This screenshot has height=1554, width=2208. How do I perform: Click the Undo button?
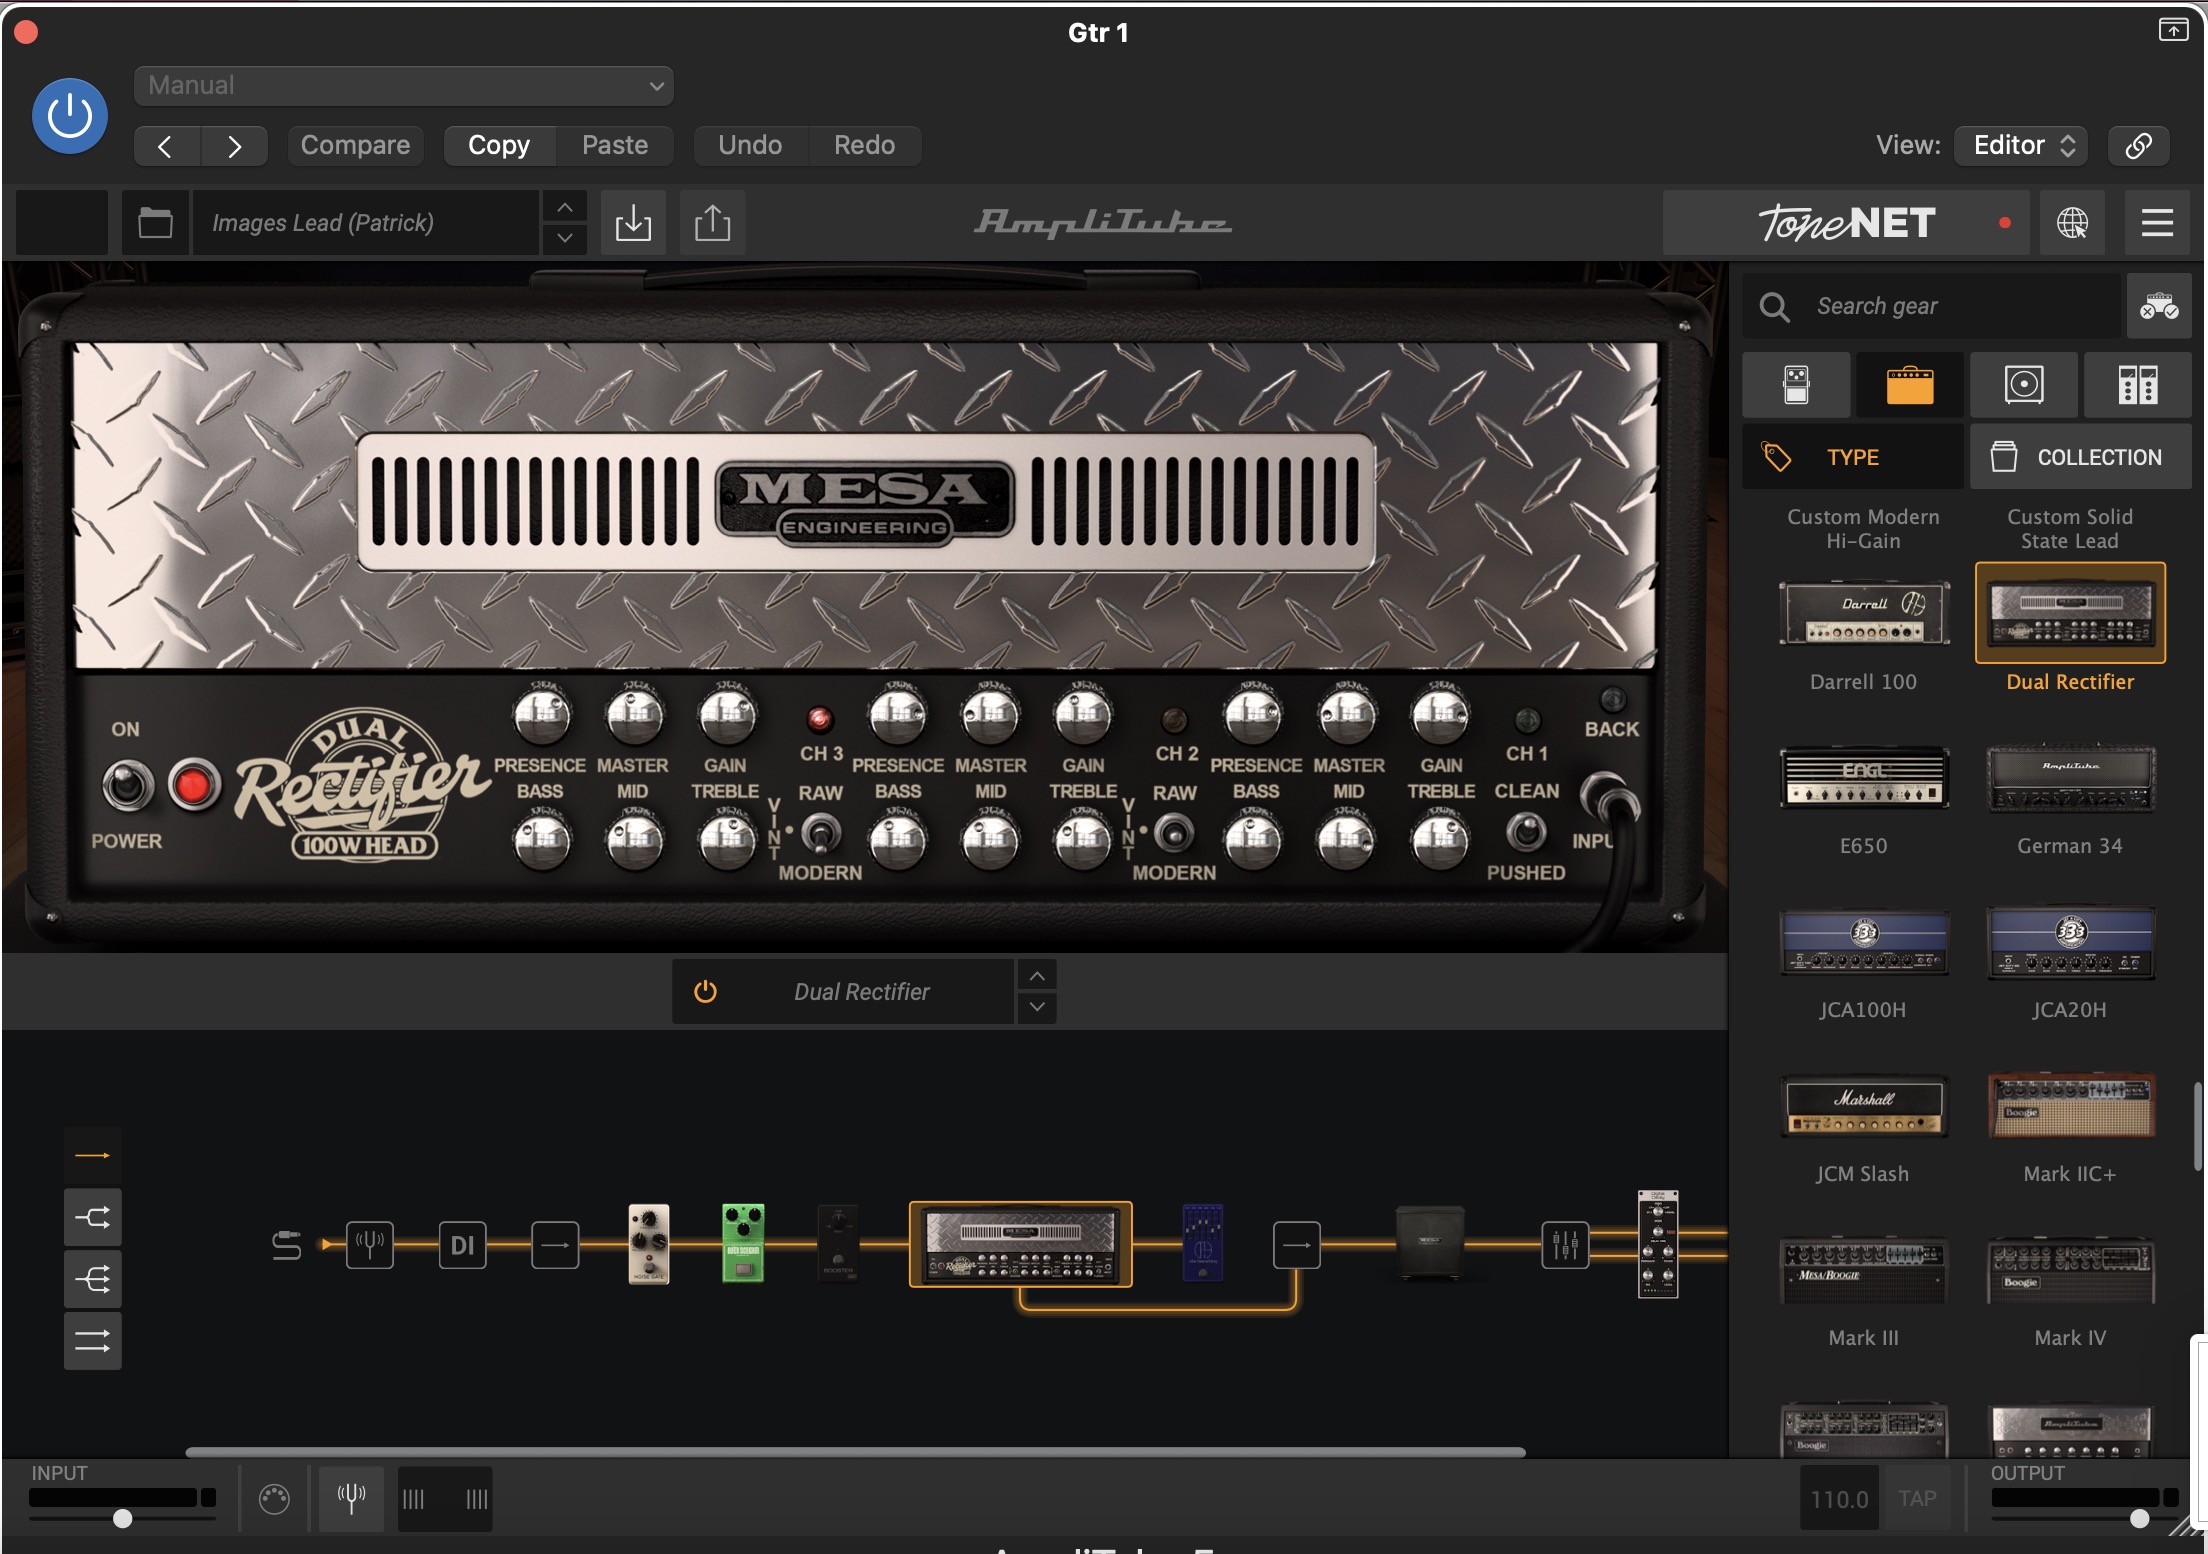(x=750, y=146)
